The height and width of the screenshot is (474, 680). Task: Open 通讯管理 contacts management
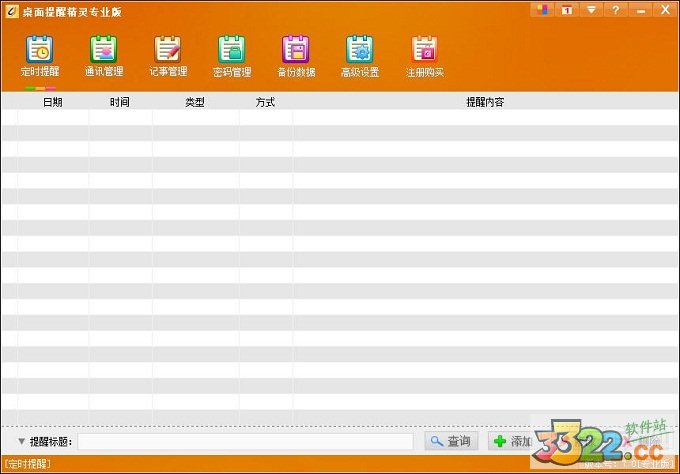104,57
